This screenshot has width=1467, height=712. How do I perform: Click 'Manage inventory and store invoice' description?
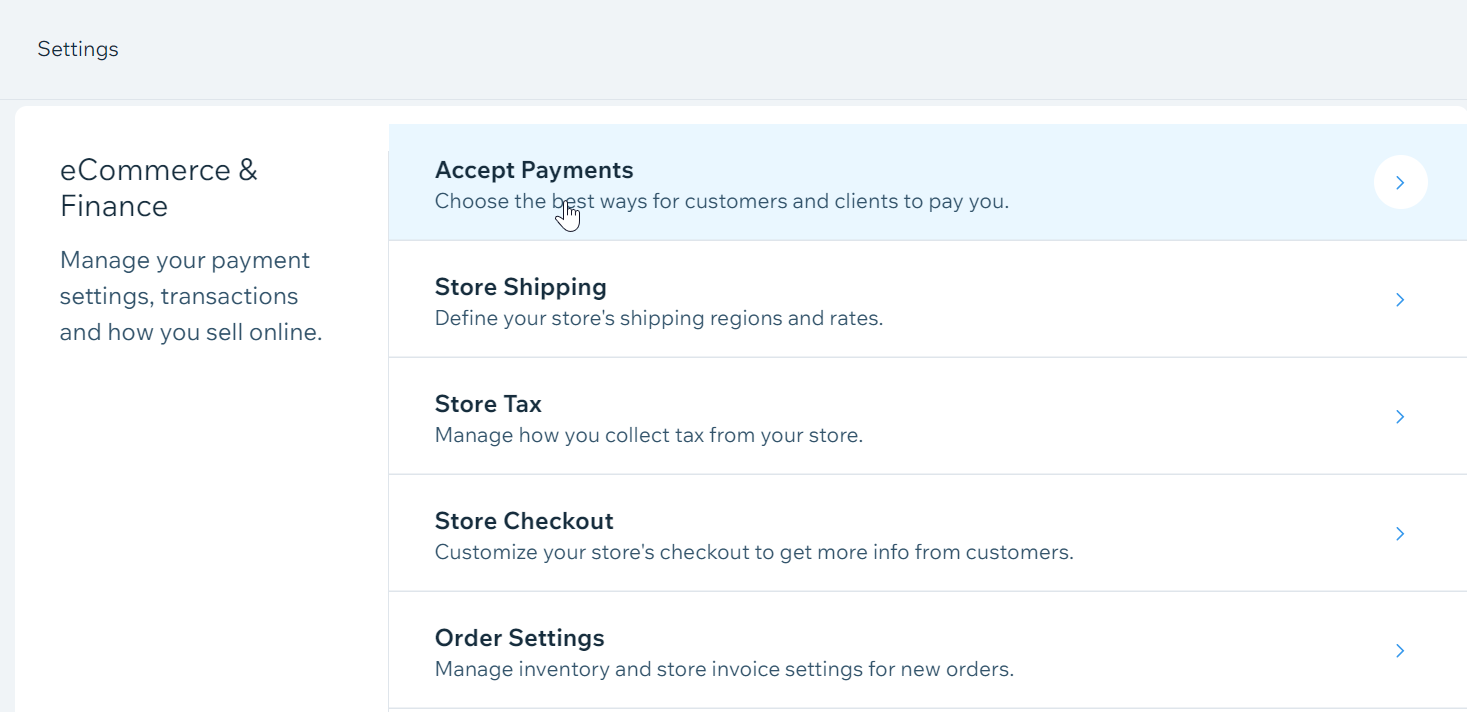click(x=724, y=669)
